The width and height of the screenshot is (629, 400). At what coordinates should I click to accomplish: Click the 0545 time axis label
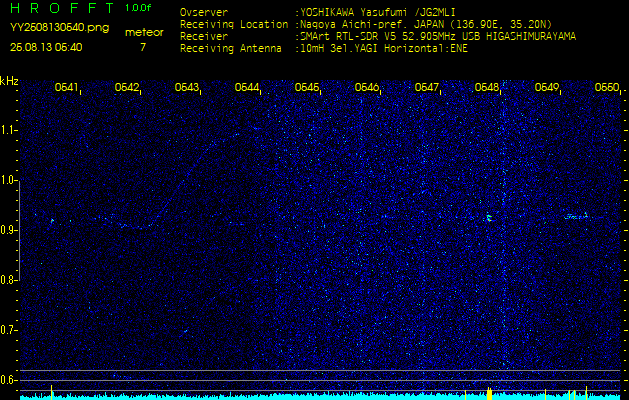pyautogui.click(x=306, y=87)
